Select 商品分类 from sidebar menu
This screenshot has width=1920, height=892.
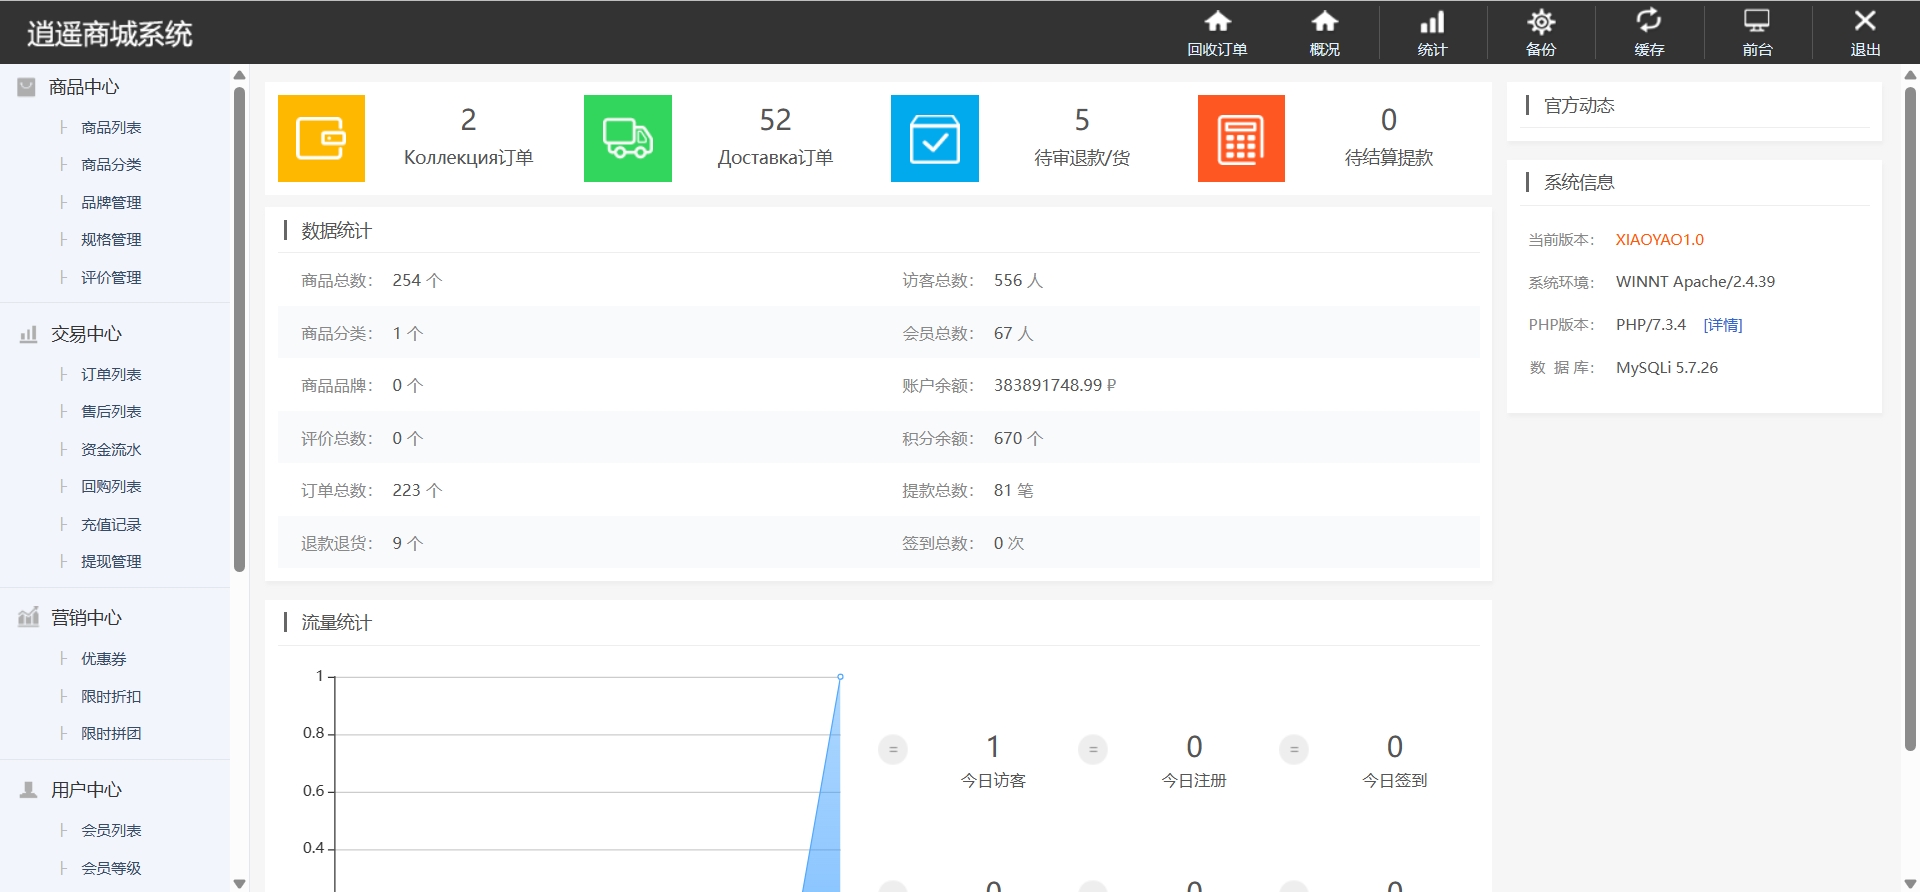pos(111,165)
